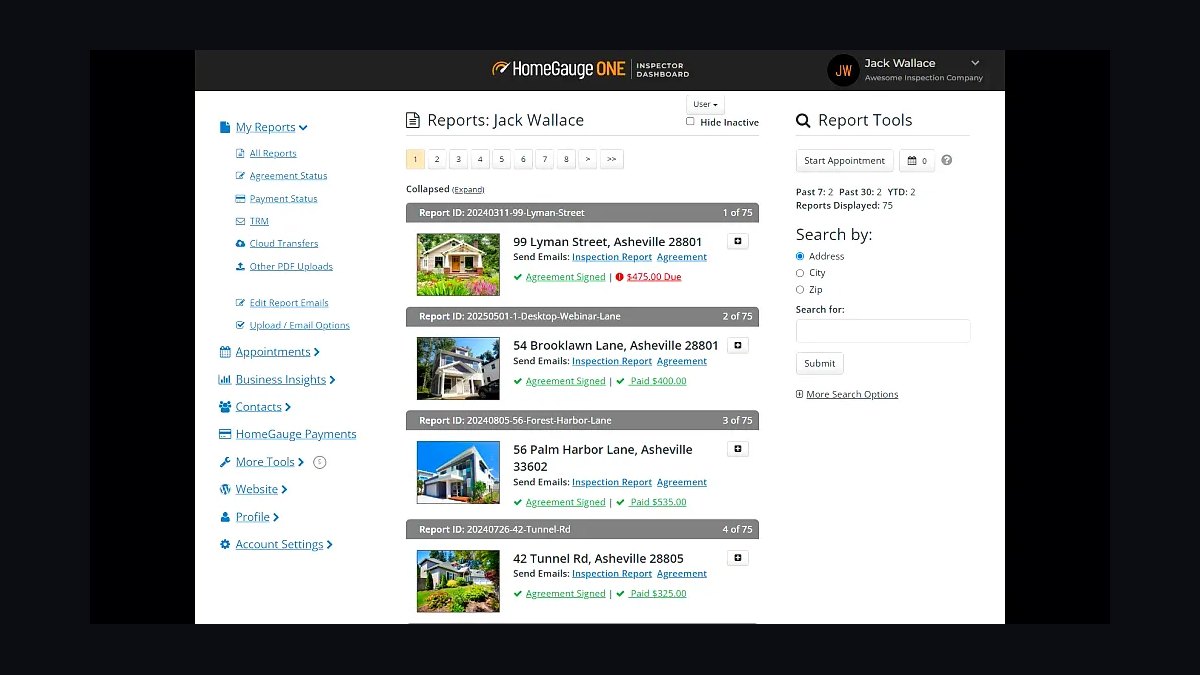Screen dimensions: 1200x675
Task: Go to page 8 of reports
Action: pos(566,159)
